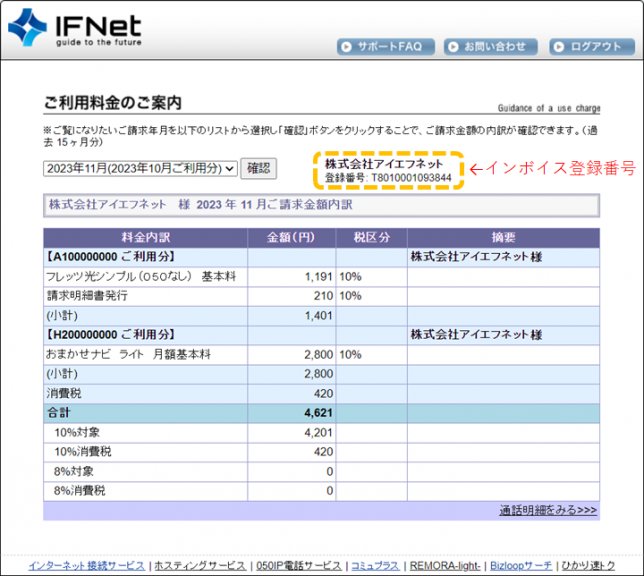Click the 料金内訳 column header

coord(145,238)
